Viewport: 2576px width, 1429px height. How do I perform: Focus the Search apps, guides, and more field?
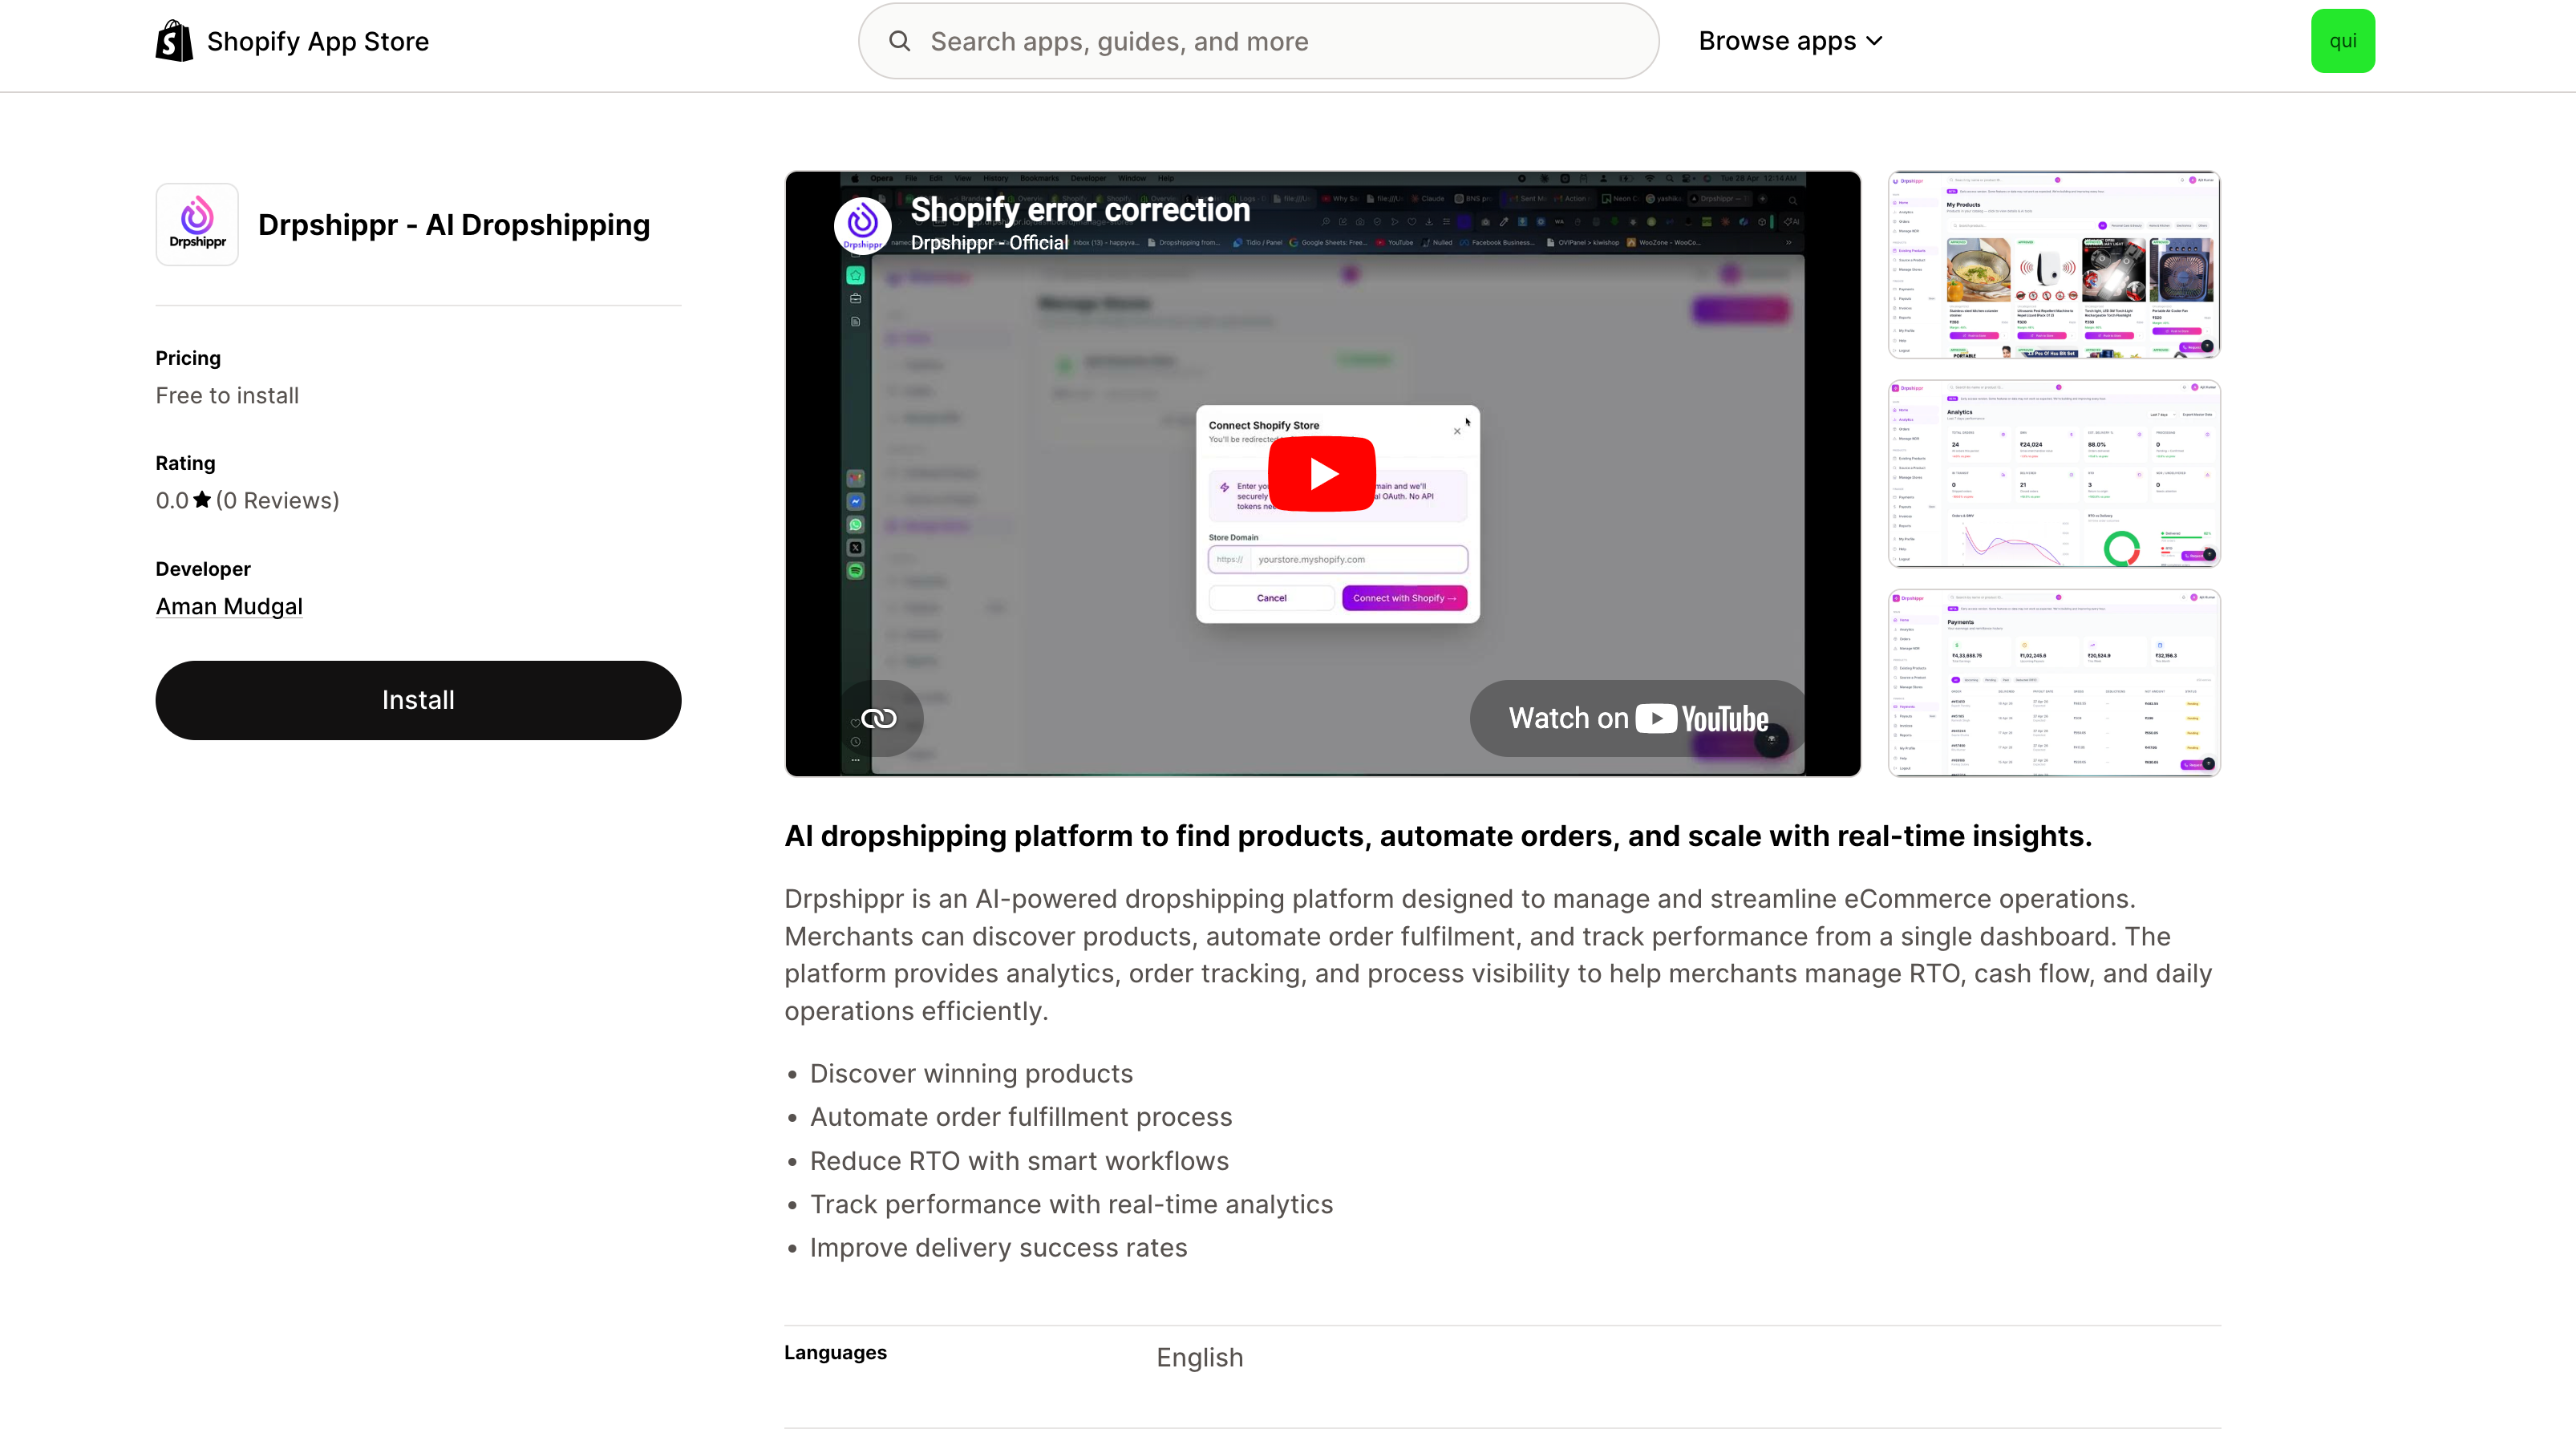[1259, 41]
